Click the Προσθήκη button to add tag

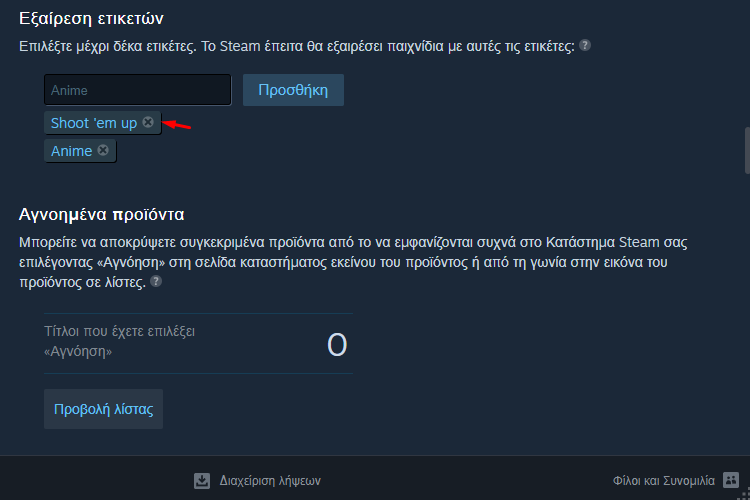click(293, 90)
